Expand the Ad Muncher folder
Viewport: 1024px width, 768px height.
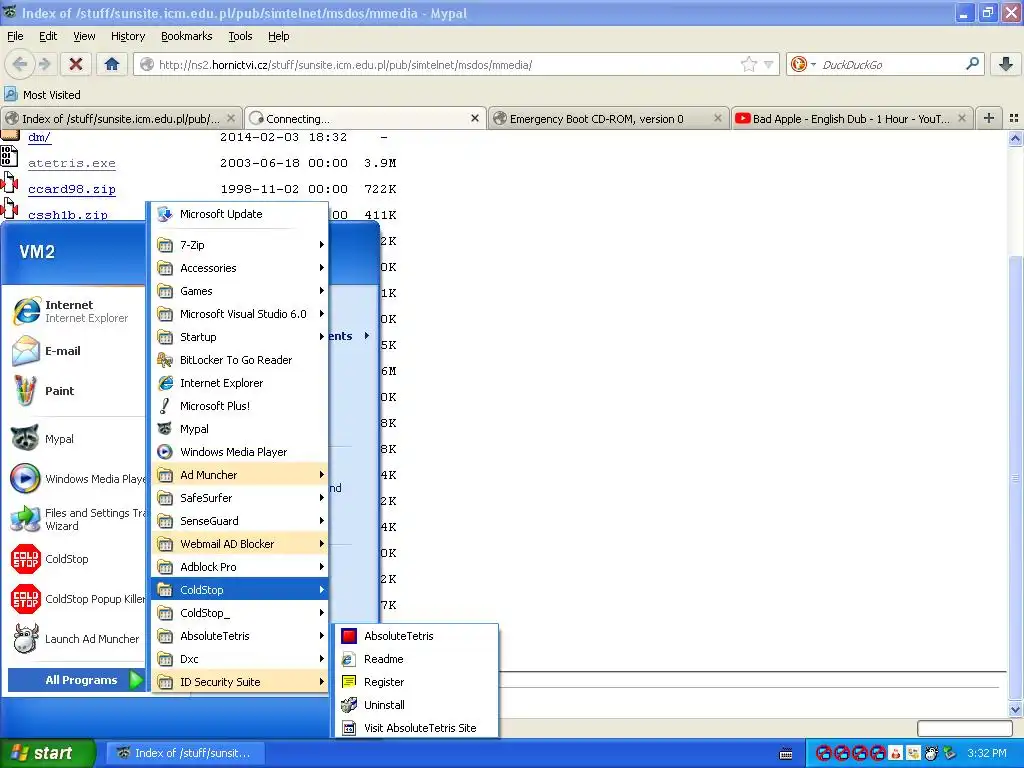pos(240,475)
